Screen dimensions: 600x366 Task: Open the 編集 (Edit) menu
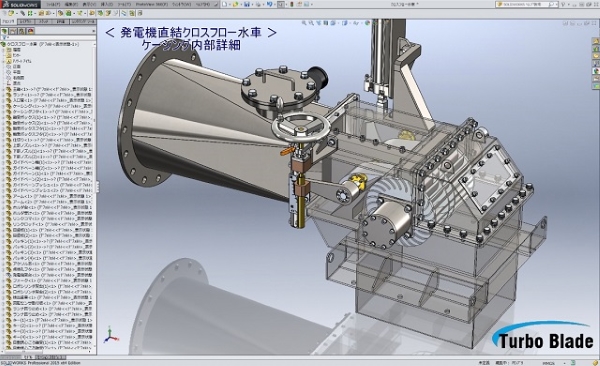tap(71, 4)
